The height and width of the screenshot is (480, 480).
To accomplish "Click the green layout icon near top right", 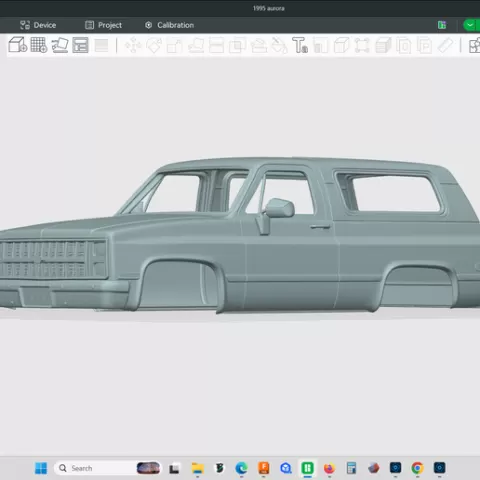I will (x=442, y=25).
